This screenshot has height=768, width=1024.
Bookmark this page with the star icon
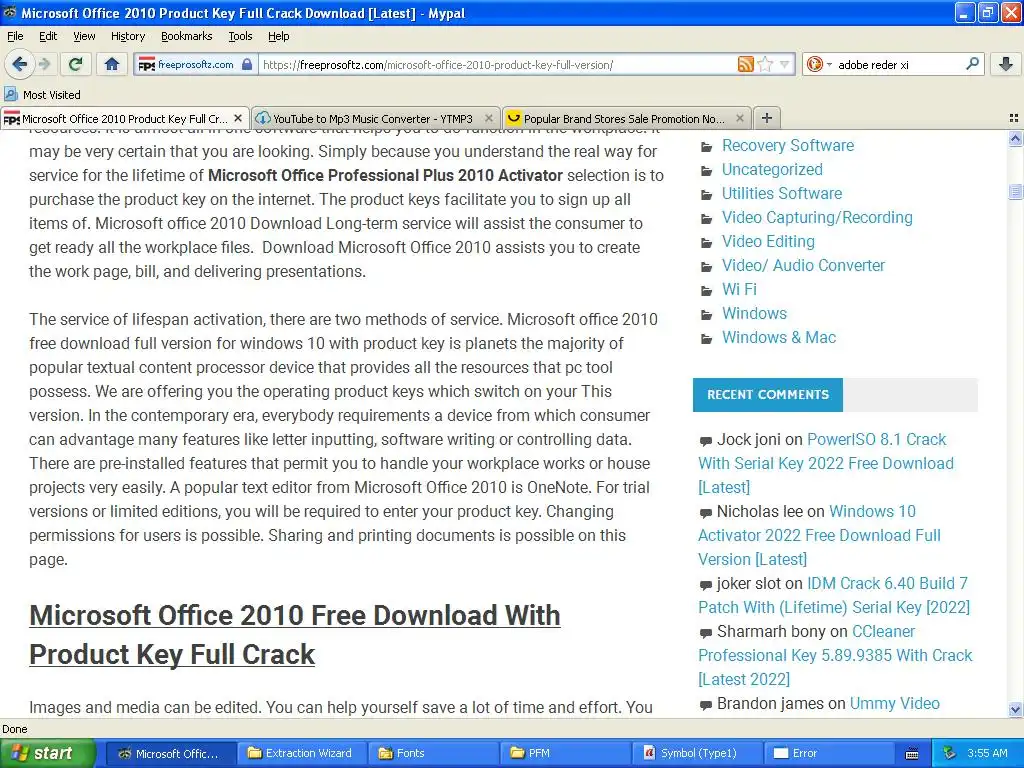click(765, 64)
